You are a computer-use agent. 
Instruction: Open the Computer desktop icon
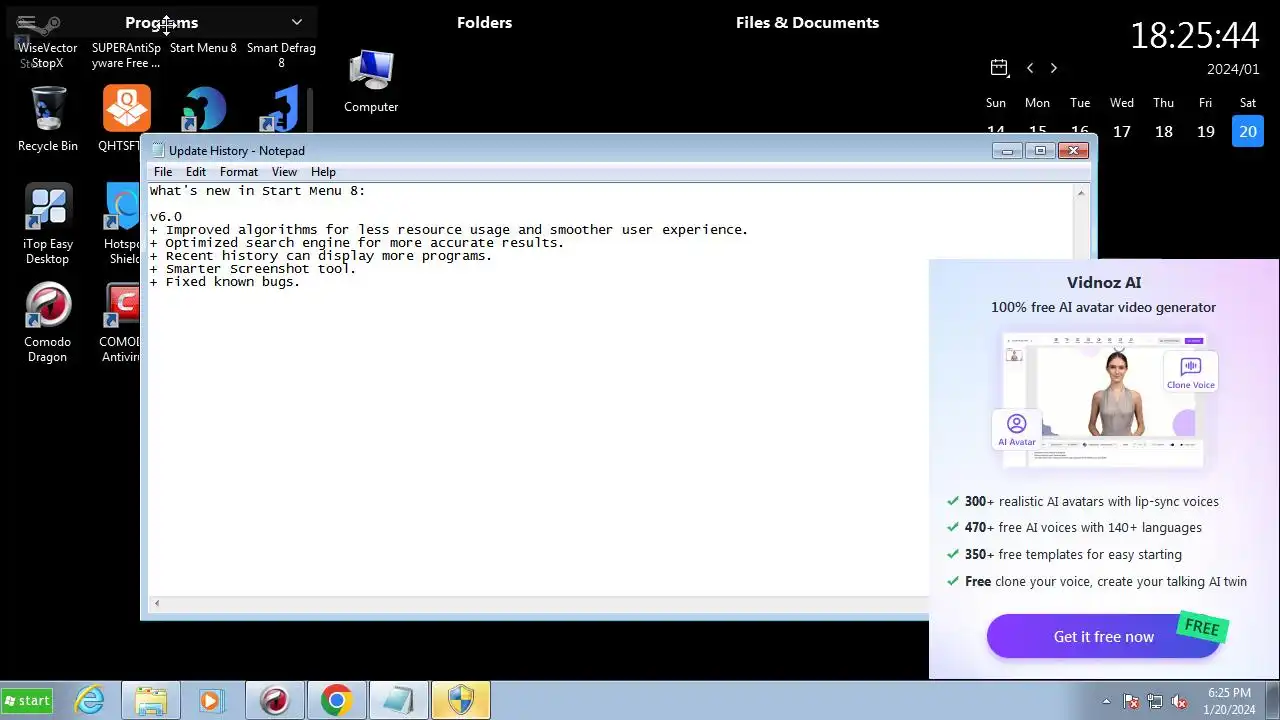[x=371, y=81]
